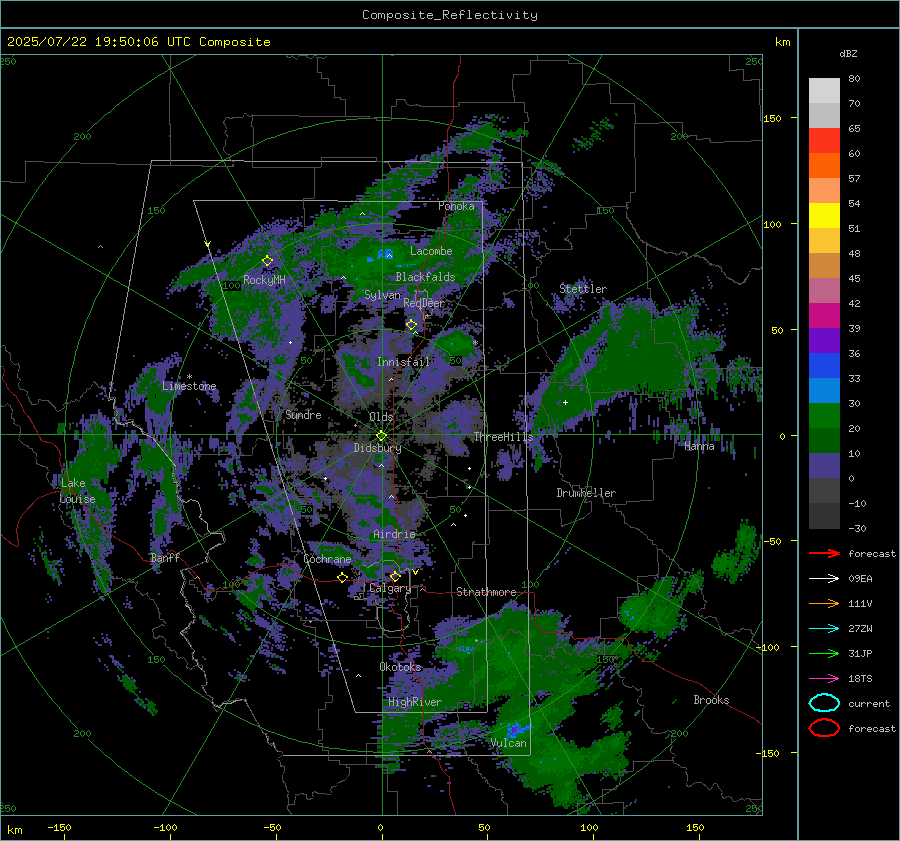
Task: Click the yellow diamond marker below RedDeer
Action: (x=411, y=325)
